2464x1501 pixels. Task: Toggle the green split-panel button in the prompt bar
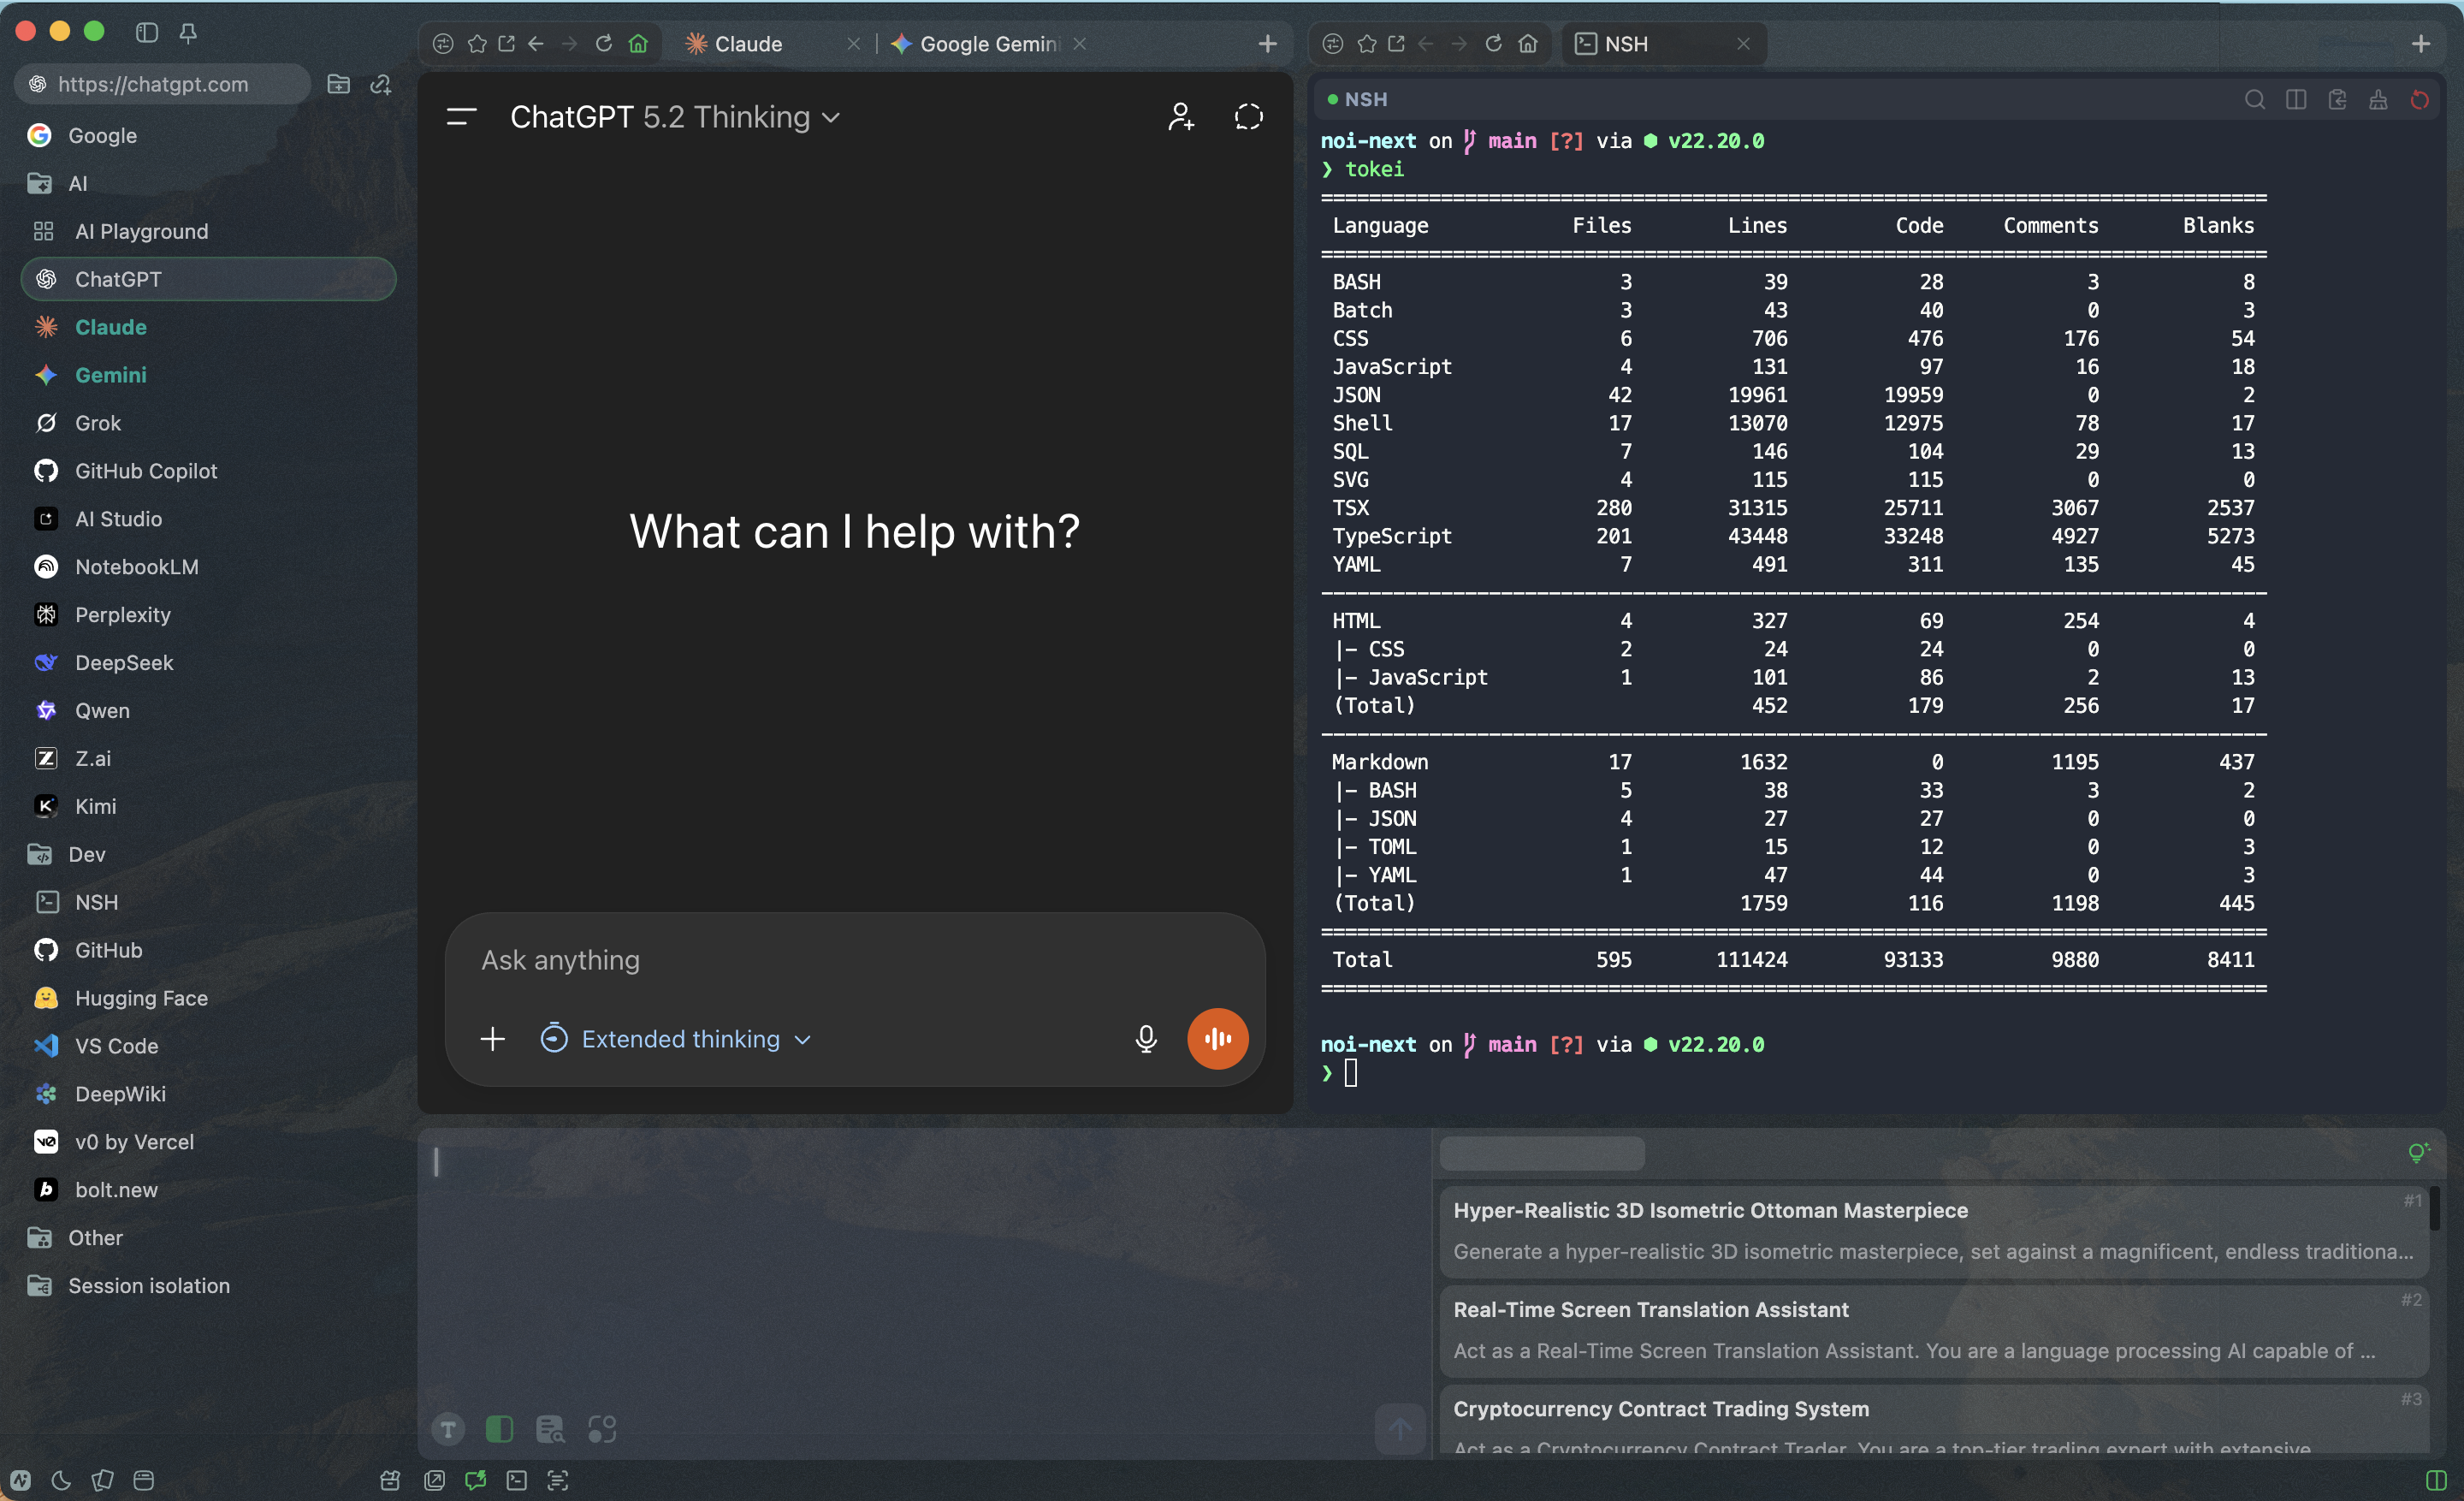coord(499,1429)
